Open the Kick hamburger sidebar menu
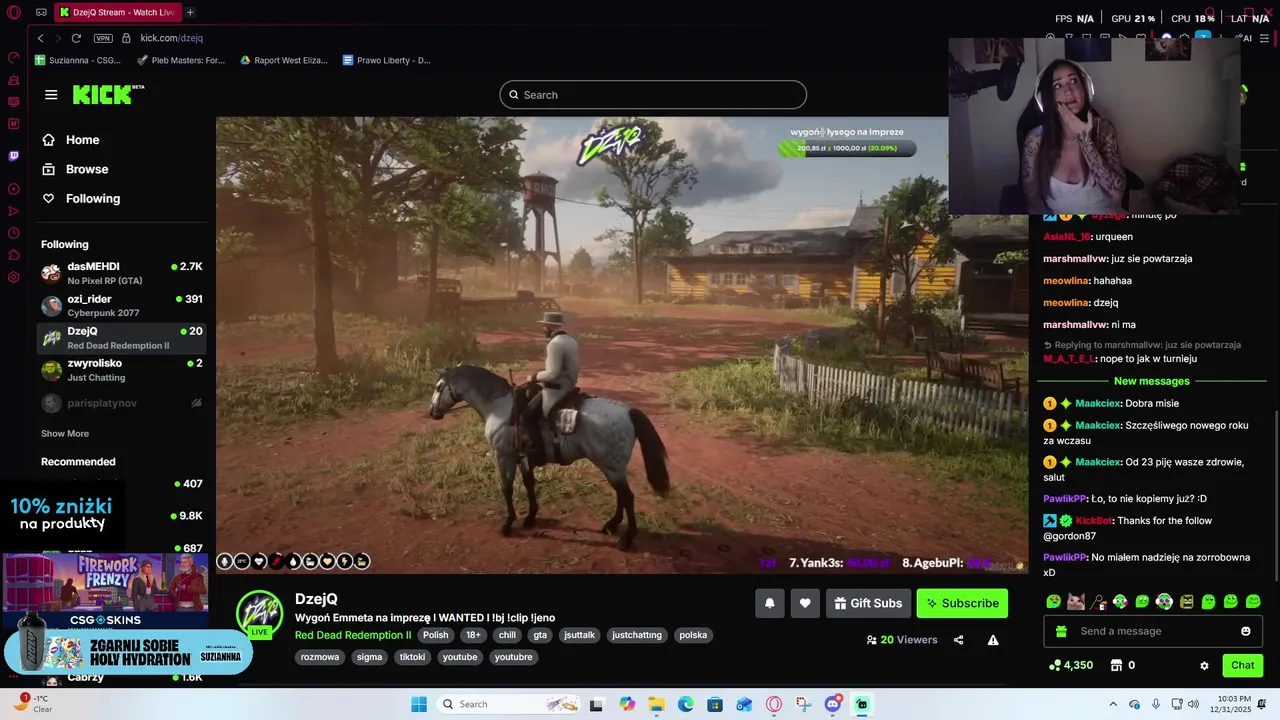This screenshot has width=1280, height=720. [51, 95]
